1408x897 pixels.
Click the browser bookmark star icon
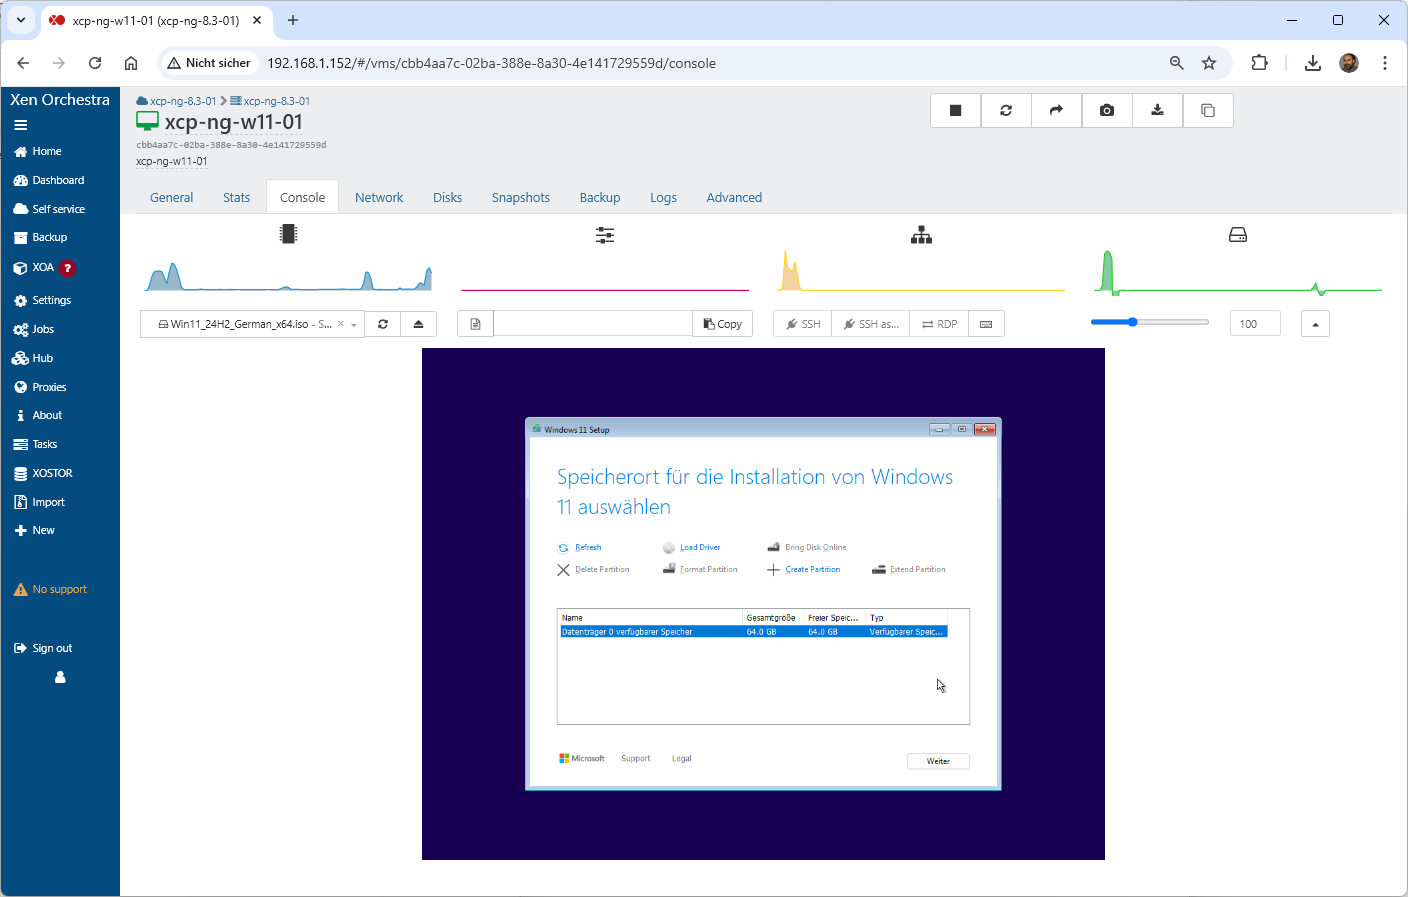1209,63
